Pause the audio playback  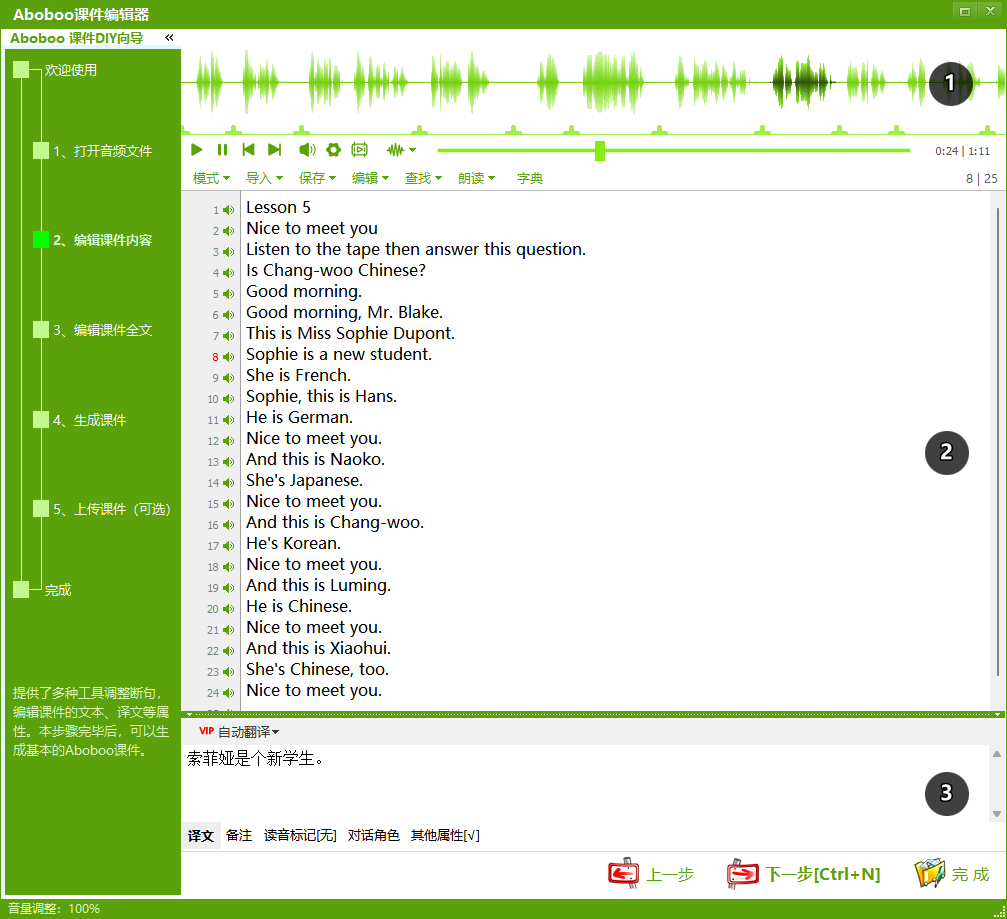tap(222, 150)
